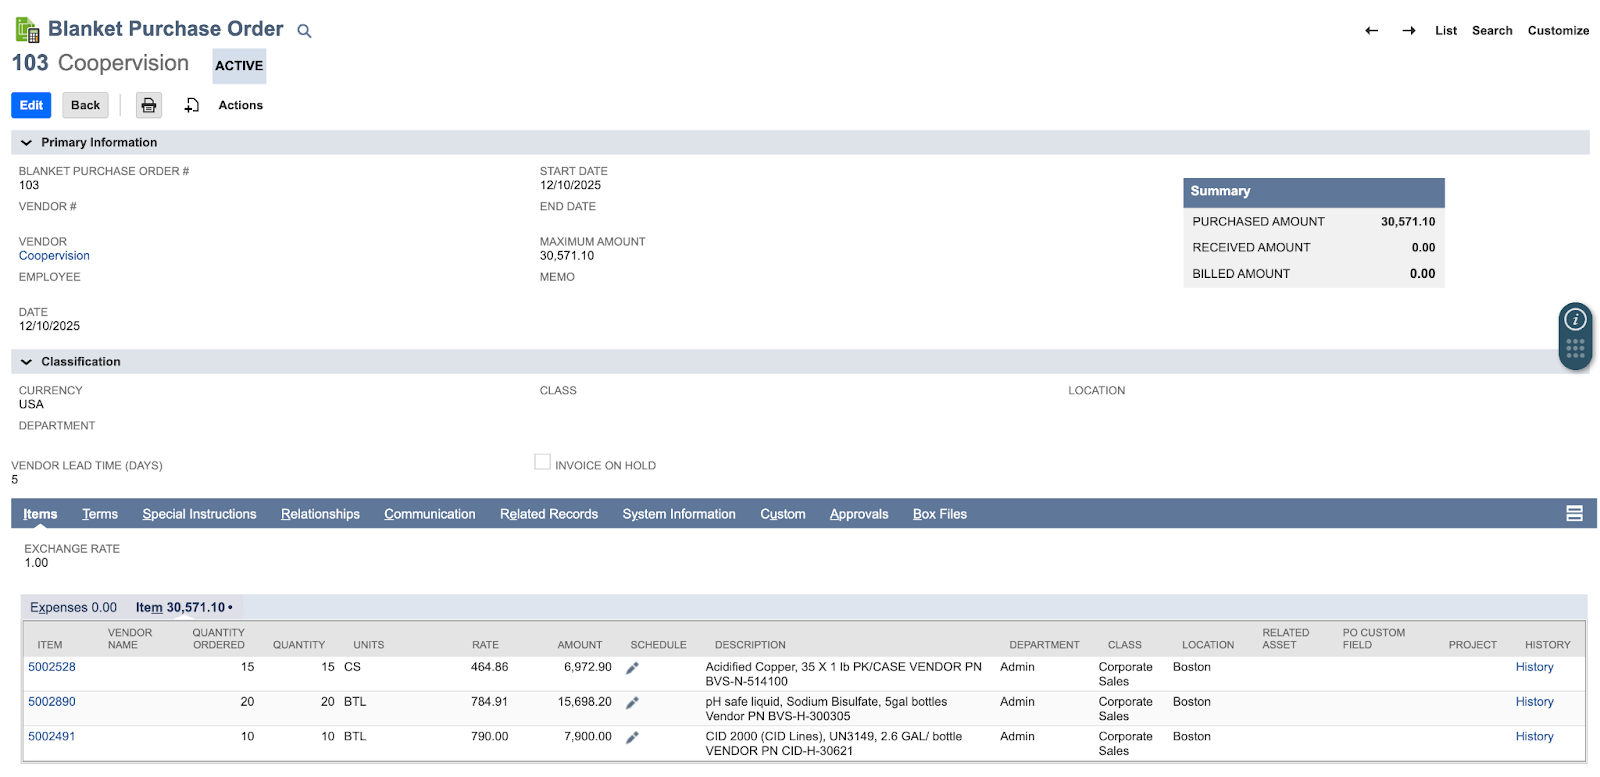
Task: Click the print icon button
Action: (x=149, y=105)
